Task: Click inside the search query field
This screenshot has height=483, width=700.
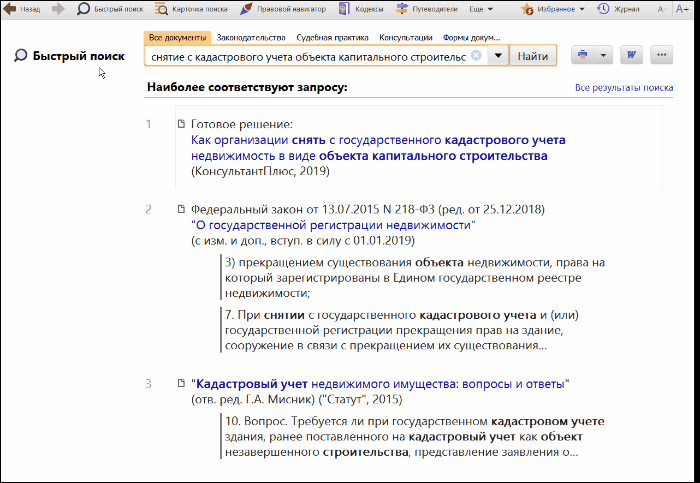Action: click(x=308, y=56)
